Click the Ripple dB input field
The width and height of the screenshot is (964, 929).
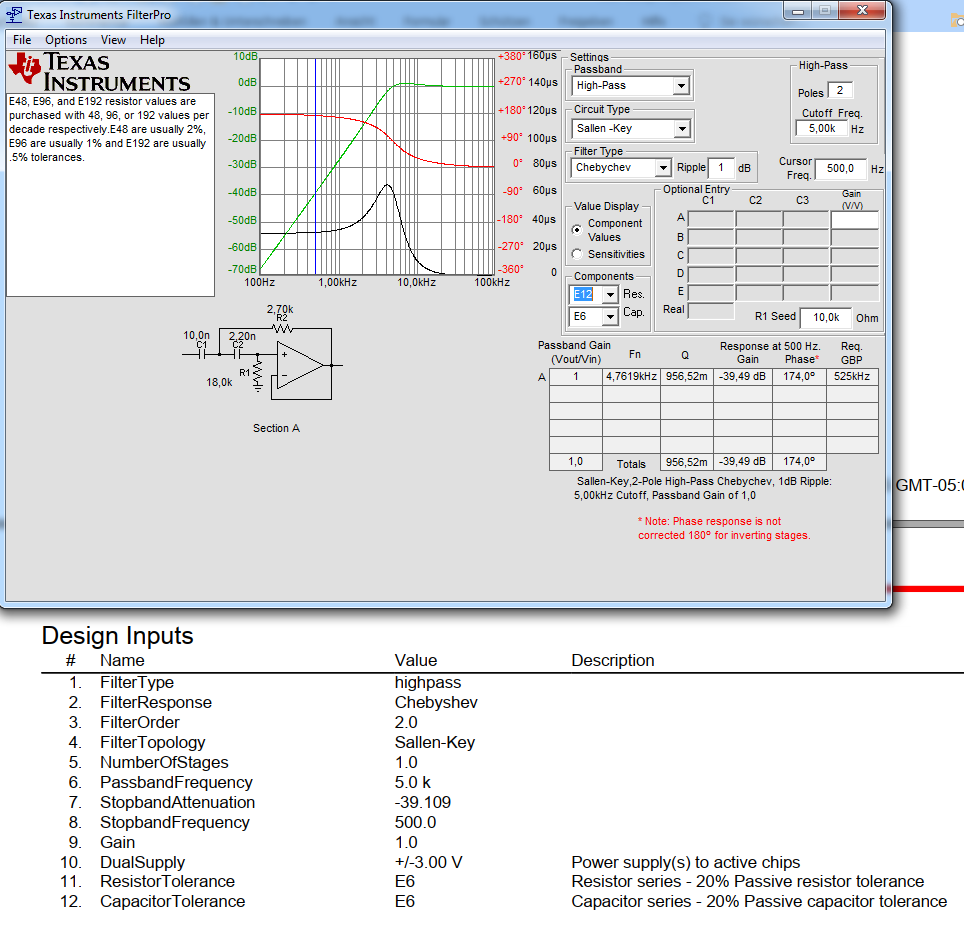click(x=721, y=167)
